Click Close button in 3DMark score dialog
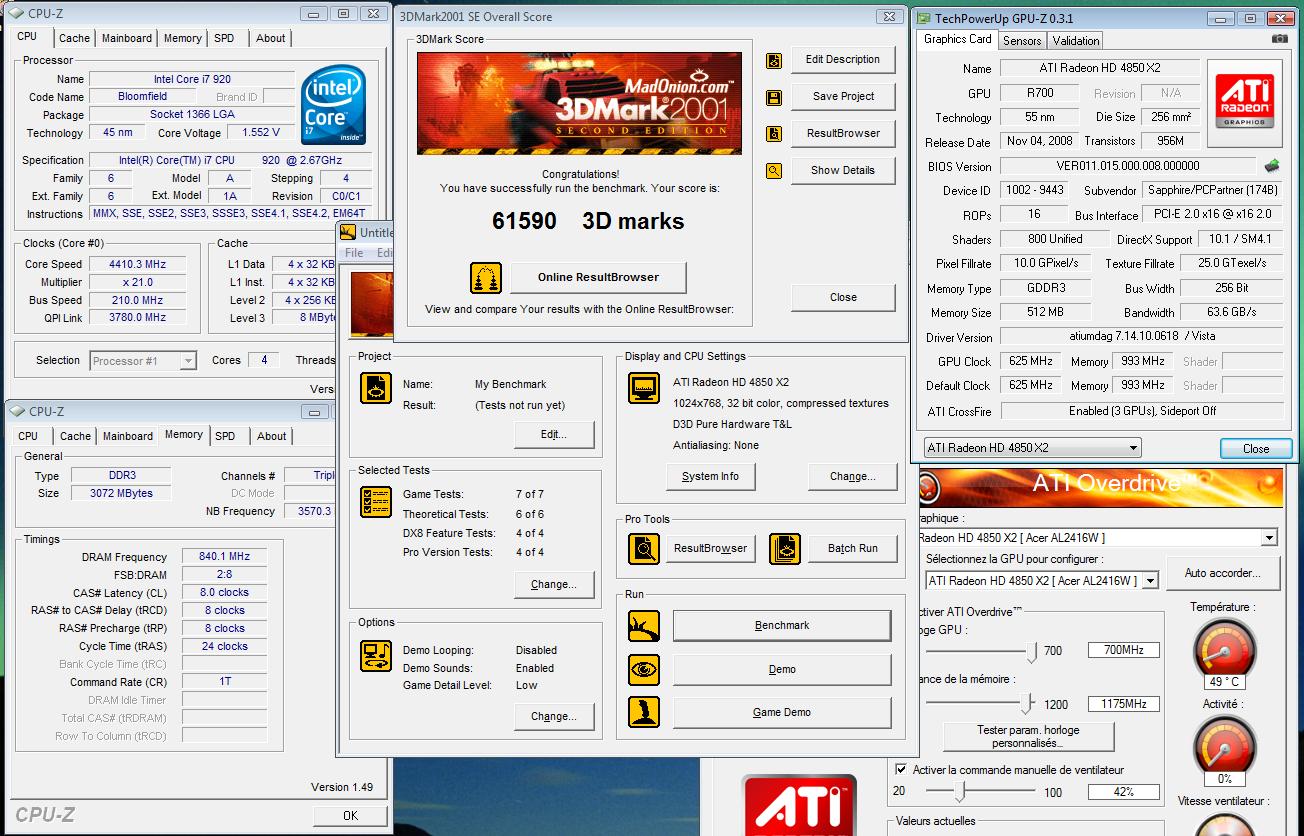Image resolution: width=1304 pixels, height=836 pixels. [x=843, y=298]
